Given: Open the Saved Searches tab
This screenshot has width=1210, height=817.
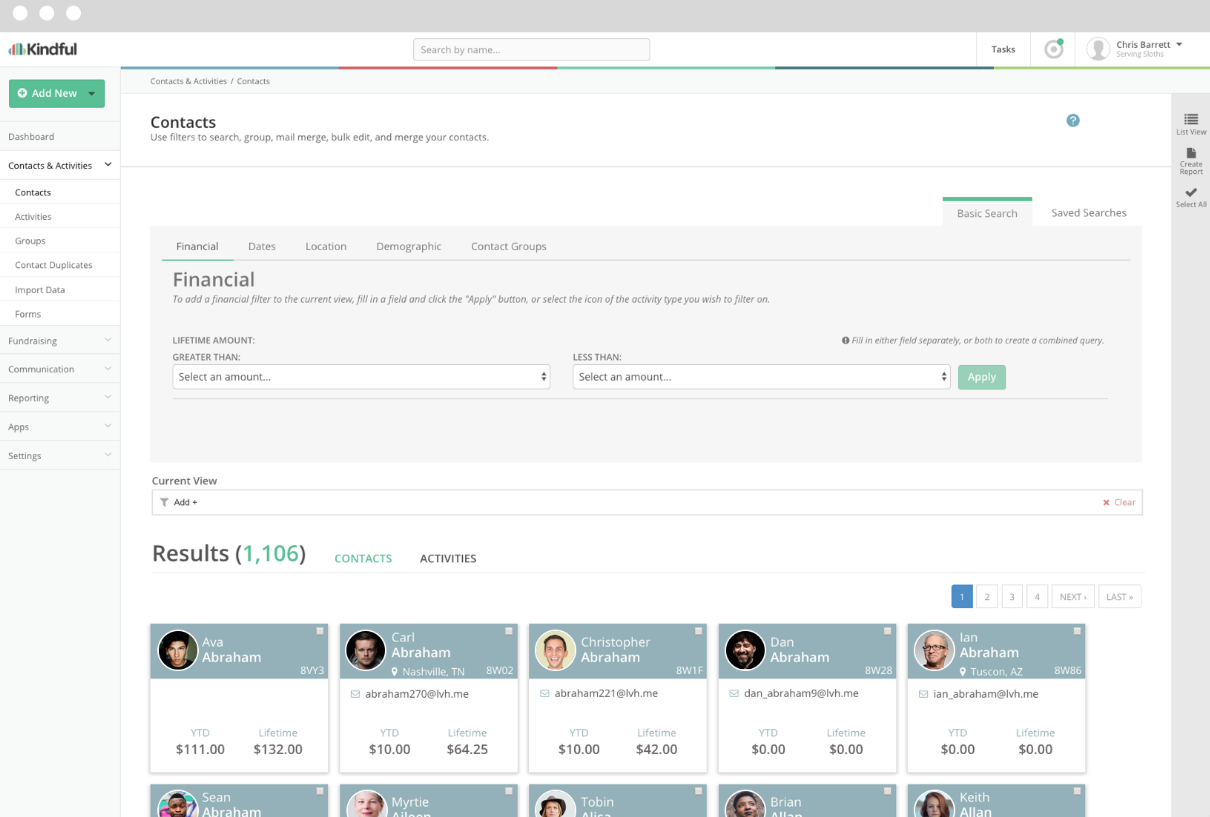Looking at the screenshot, I should coord(1088,213).
